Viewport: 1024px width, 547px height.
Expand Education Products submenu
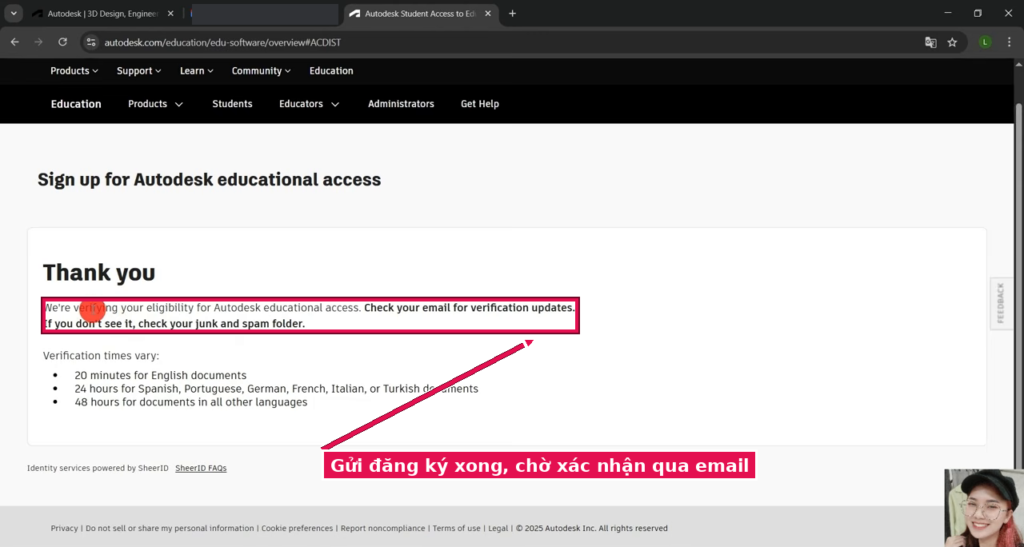coord(155,104)
